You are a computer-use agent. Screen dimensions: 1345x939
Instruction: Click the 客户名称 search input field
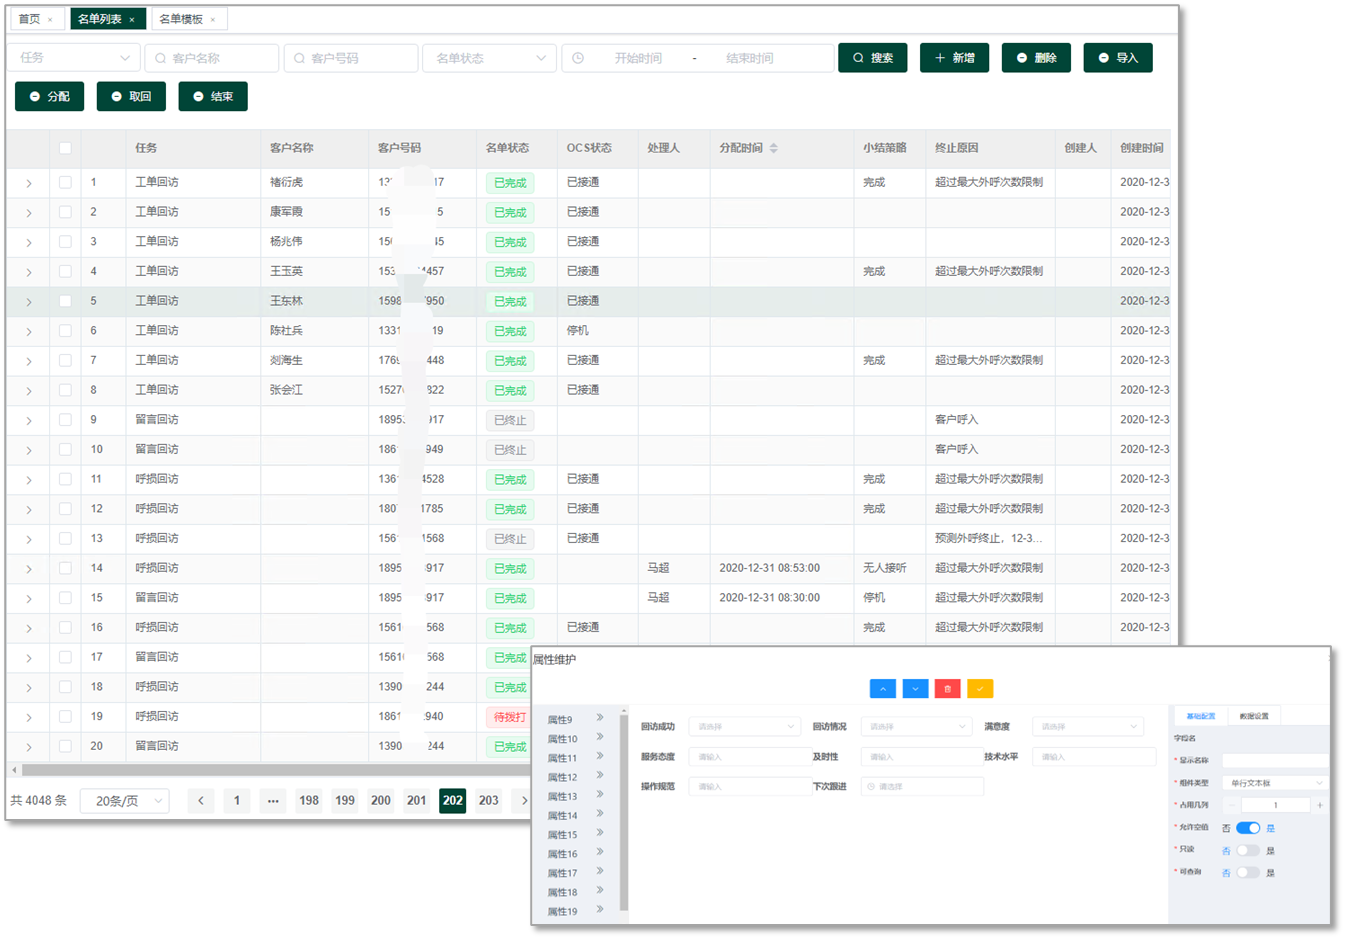coord(212,58)
